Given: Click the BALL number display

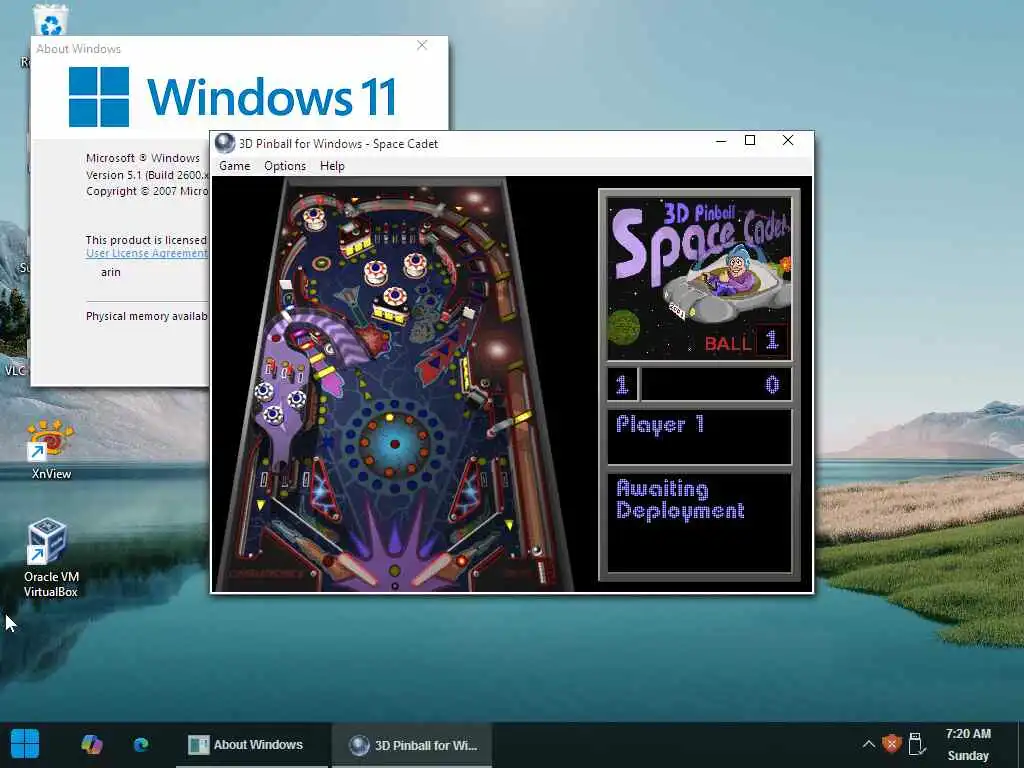Looking at the screenshot, I should click(771, 340).
